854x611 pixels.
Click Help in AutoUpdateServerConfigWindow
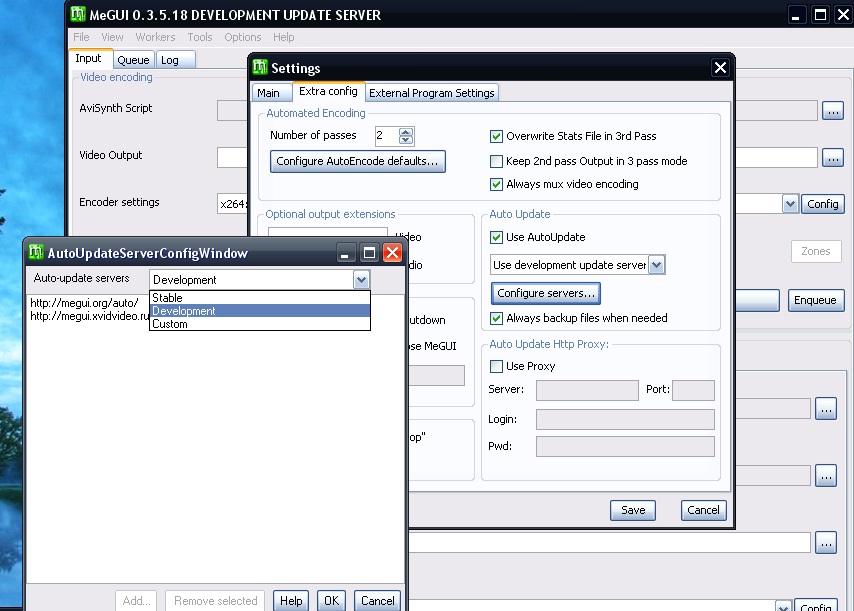[291, 601]
